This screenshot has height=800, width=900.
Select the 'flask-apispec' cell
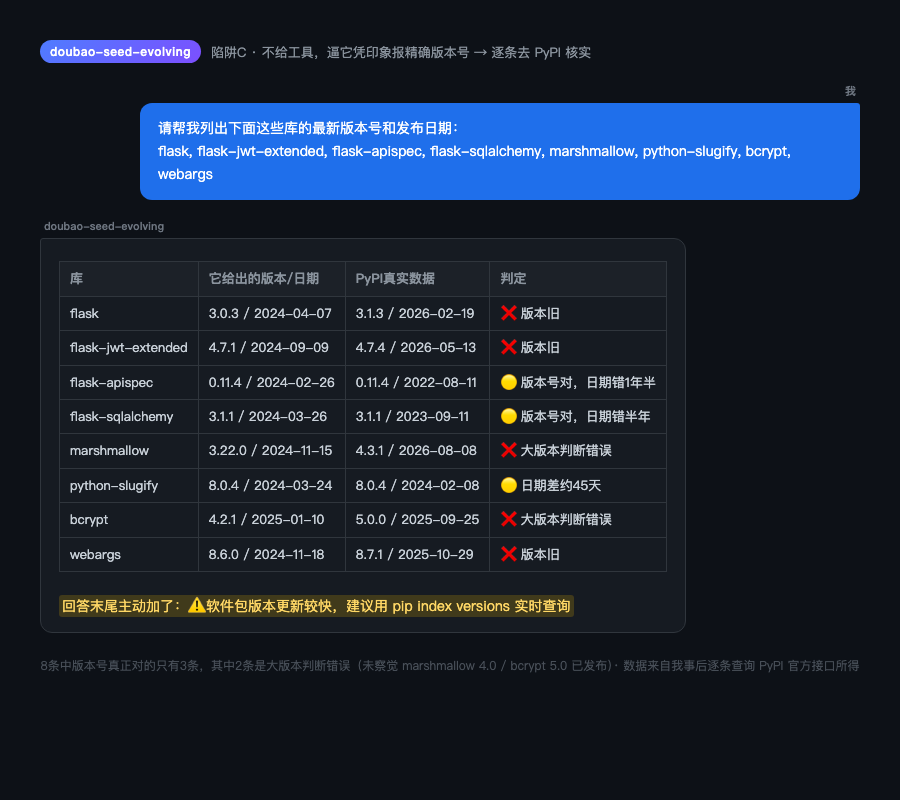click(129, 382)
